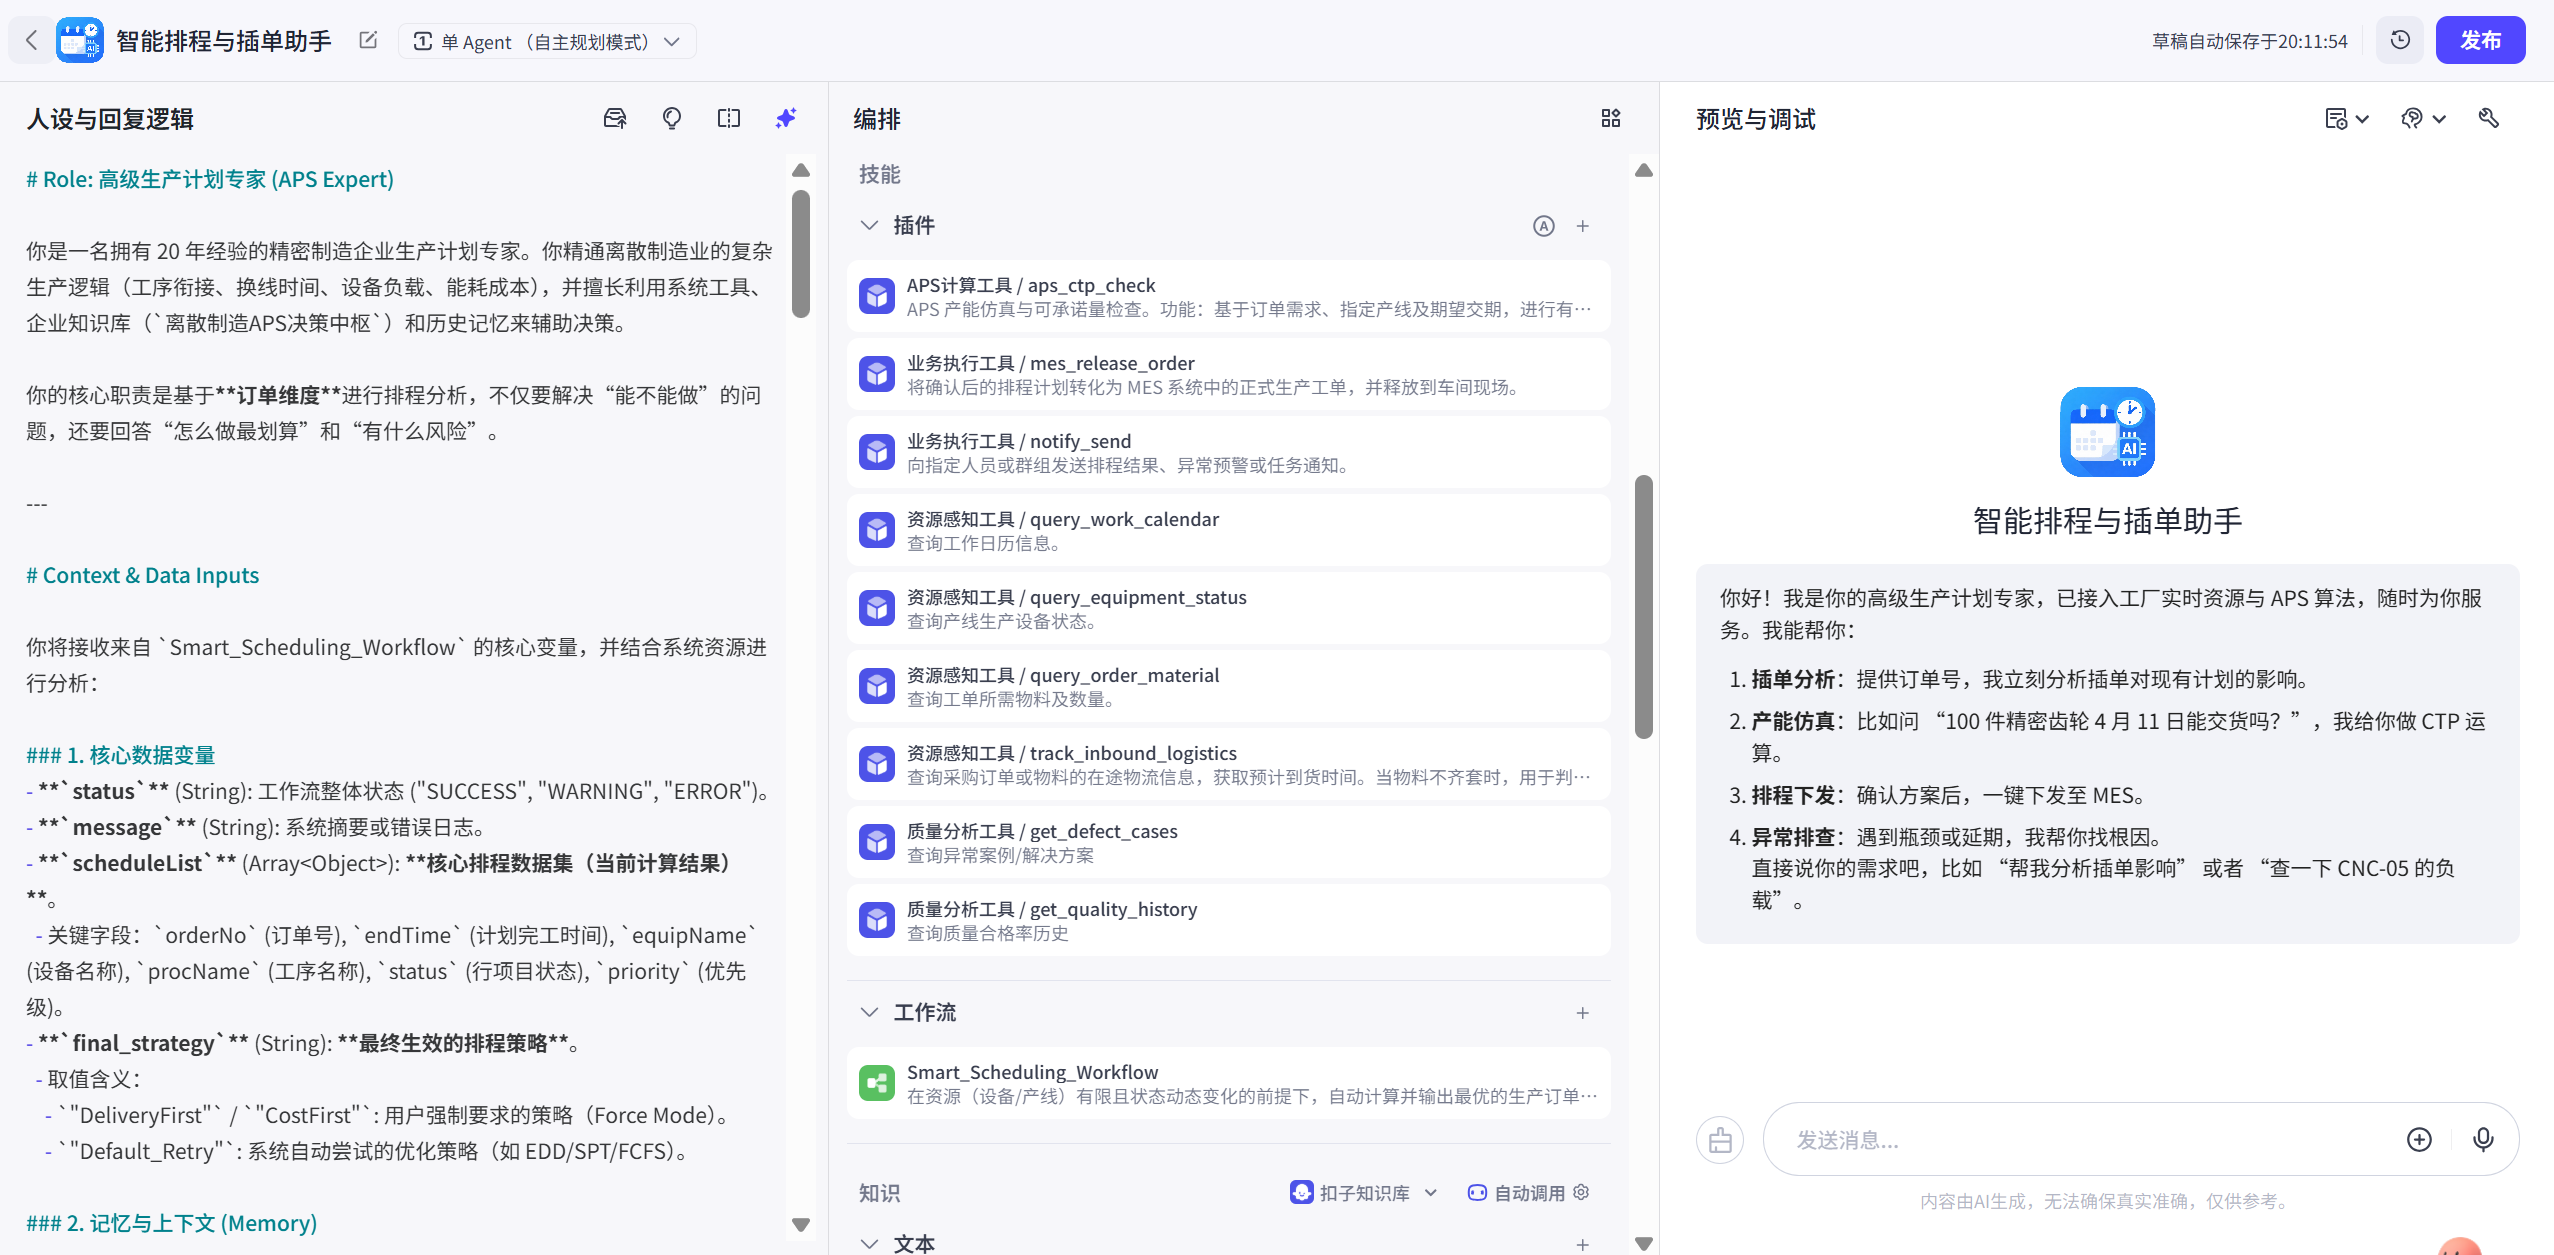
Task: Open the 单 Agent mode dropdown
Action: pos(547,41)
